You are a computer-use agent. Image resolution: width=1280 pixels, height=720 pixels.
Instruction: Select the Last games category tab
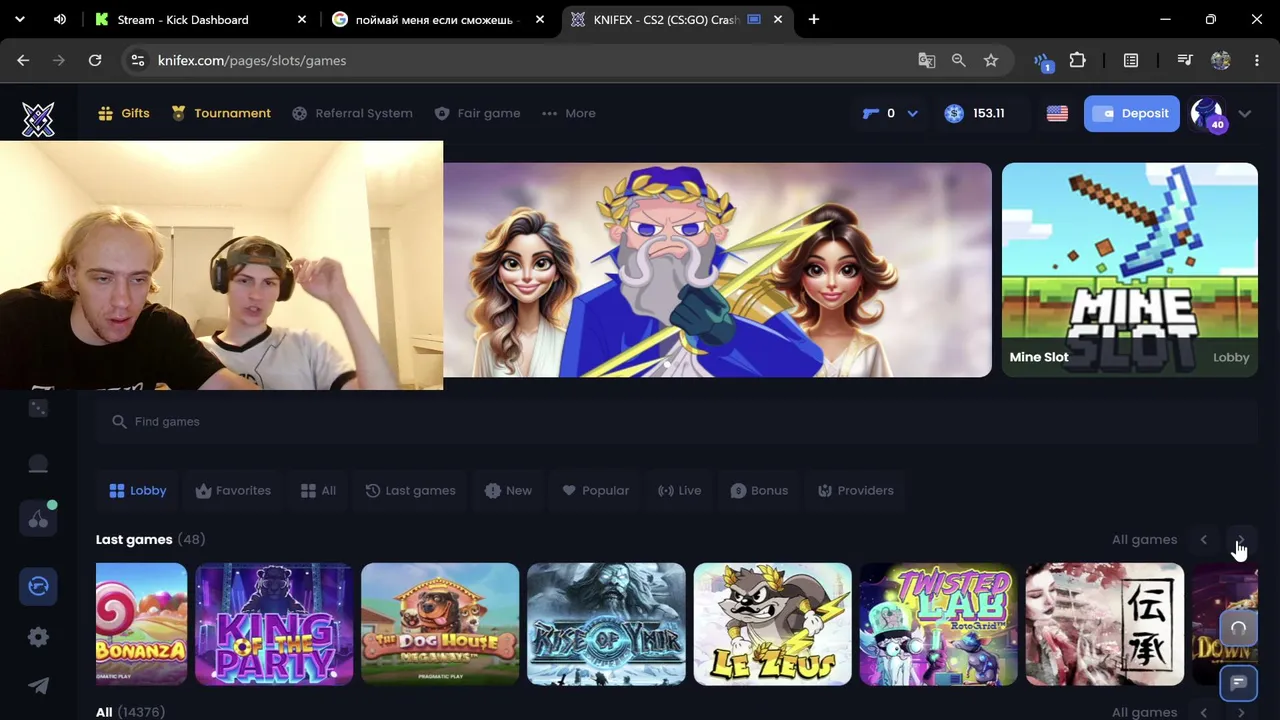410,490
